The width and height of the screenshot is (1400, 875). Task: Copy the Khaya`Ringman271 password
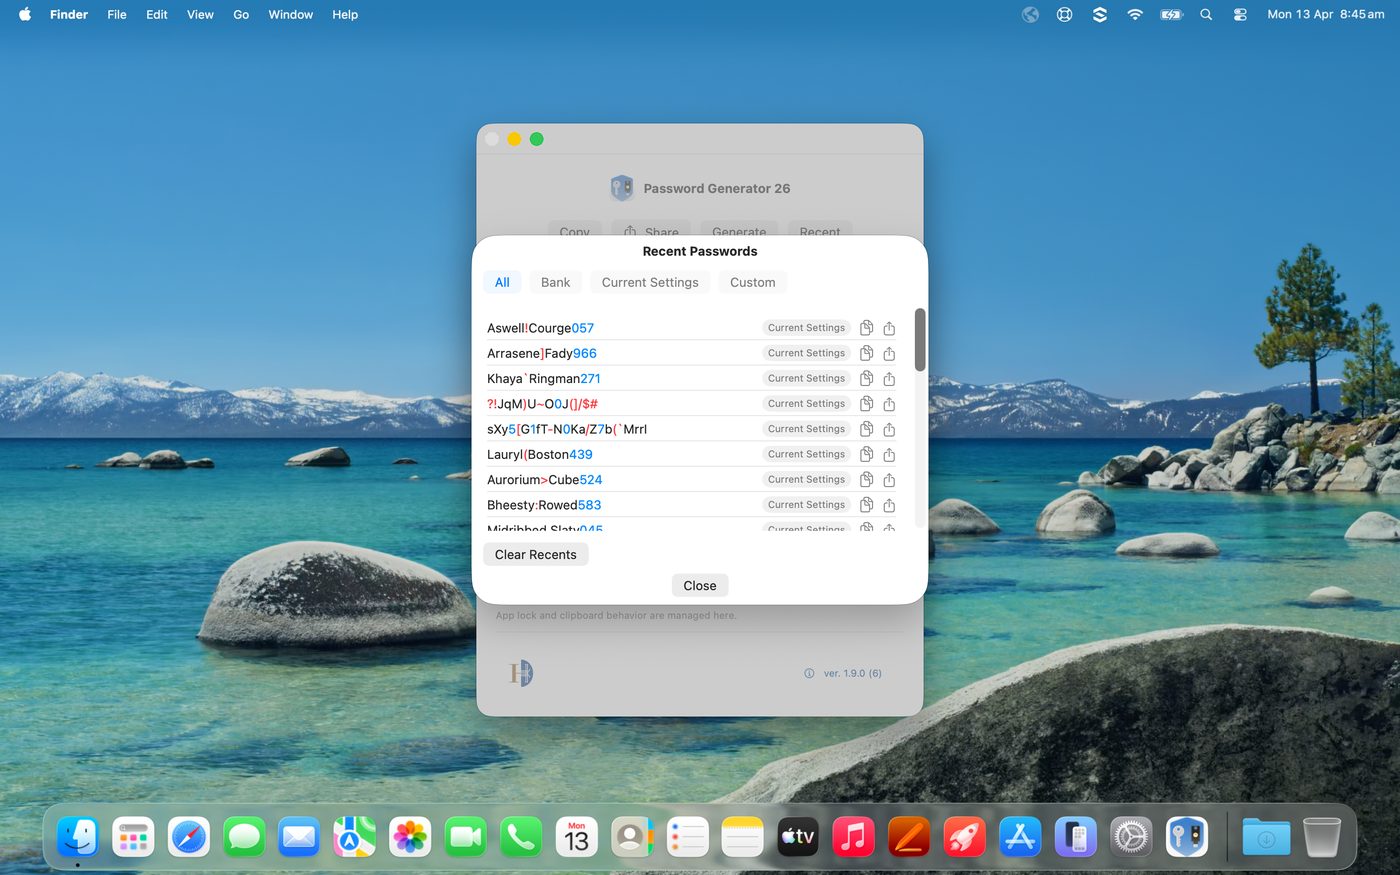coord(867,378)
